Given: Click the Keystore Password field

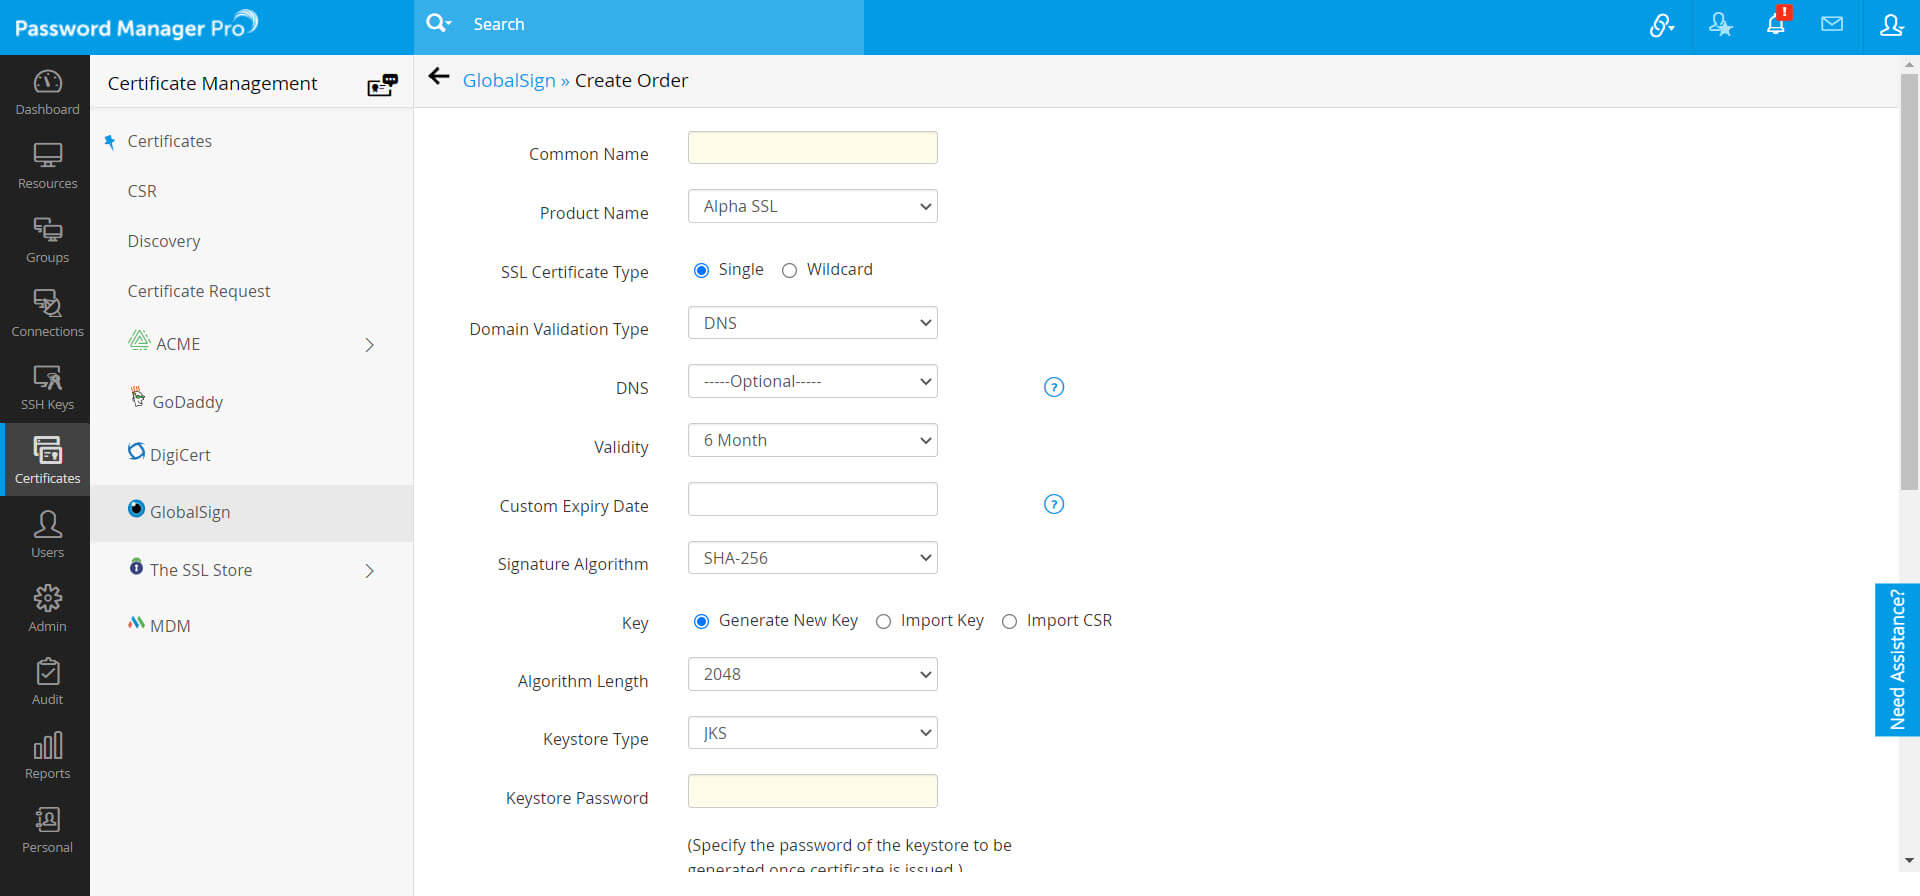Looking at the screenshot, I should click(x=812, y=791).
